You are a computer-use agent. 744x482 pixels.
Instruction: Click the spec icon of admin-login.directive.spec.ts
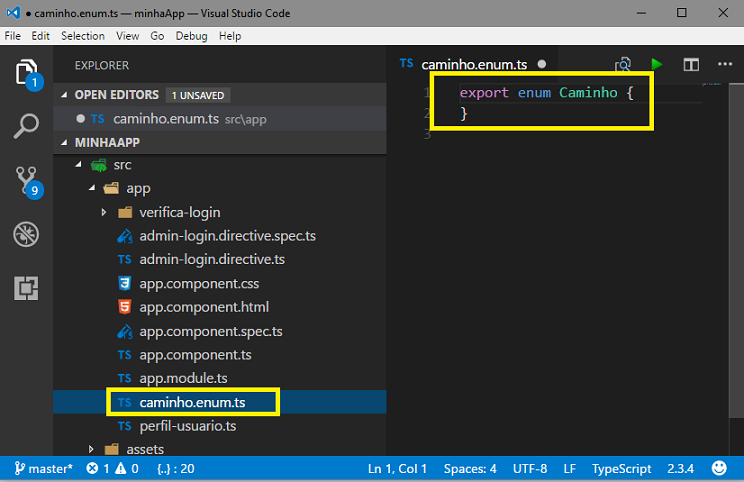[124, 236]
